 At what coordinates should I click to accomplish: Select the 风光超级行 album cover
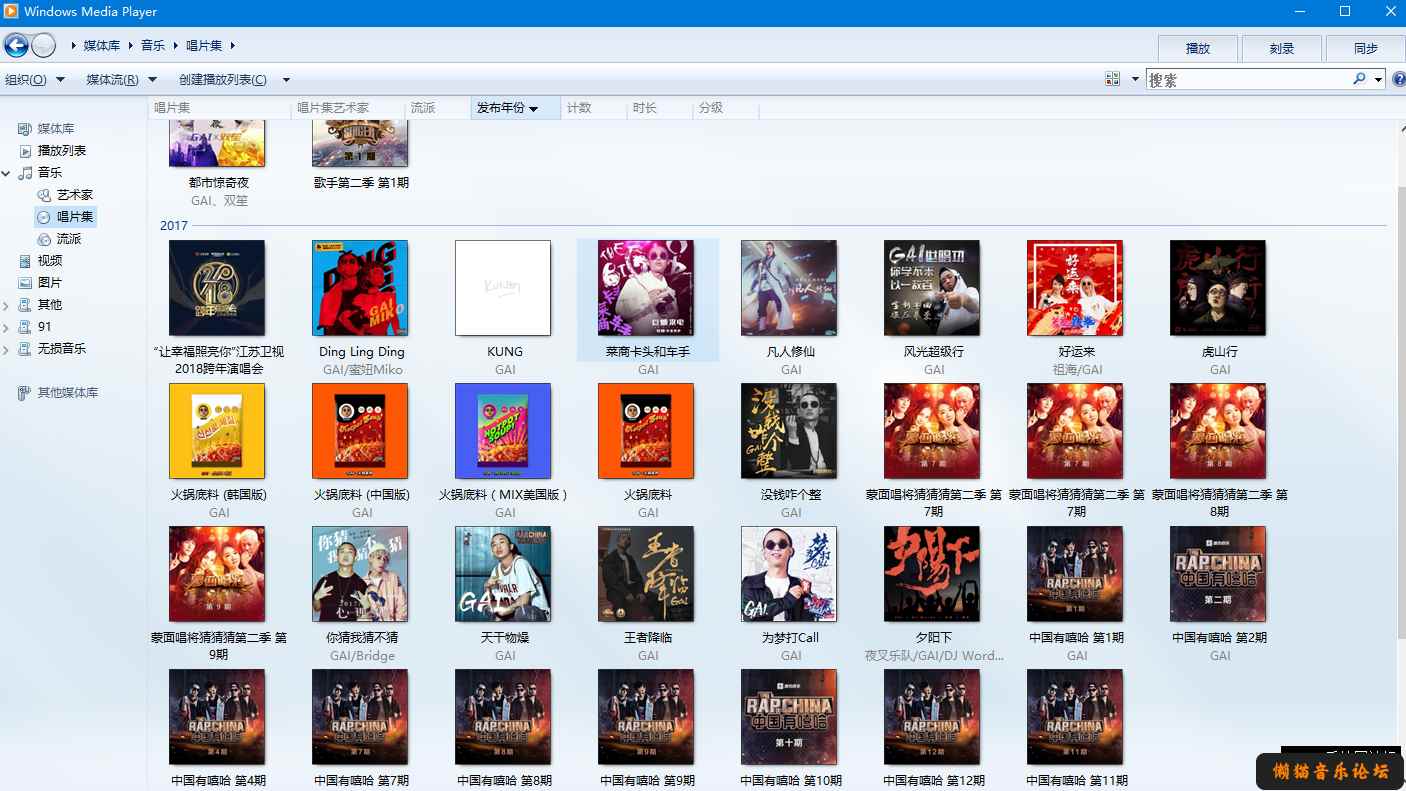(932, 288)
